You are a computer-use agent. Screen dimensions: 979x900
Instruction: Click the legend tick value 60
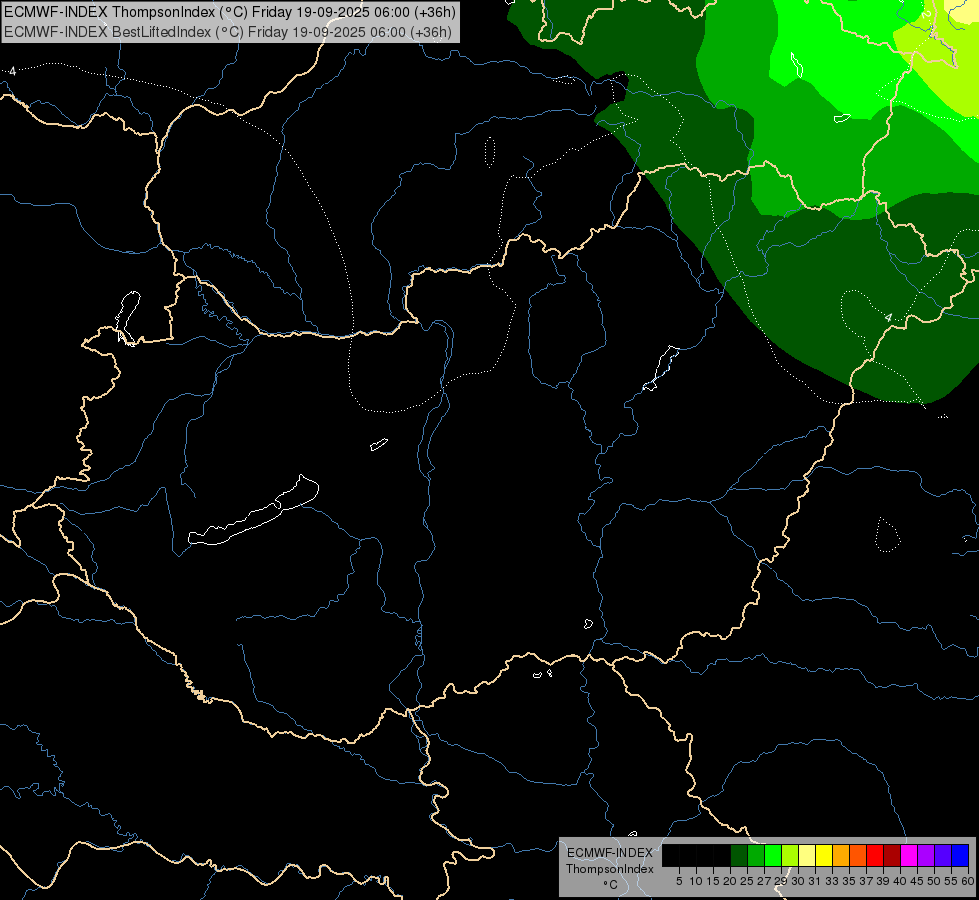968,881
